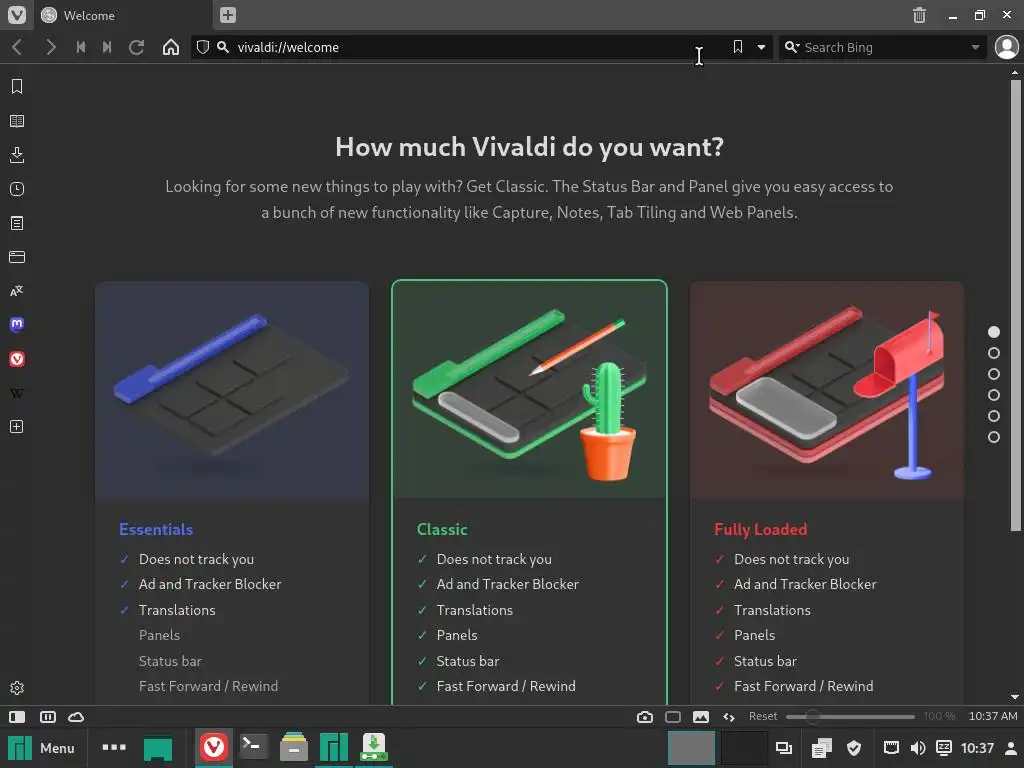Screen dimensions: 1024x768
Task: Open the user profile avatar
Action: (1006, 47)
